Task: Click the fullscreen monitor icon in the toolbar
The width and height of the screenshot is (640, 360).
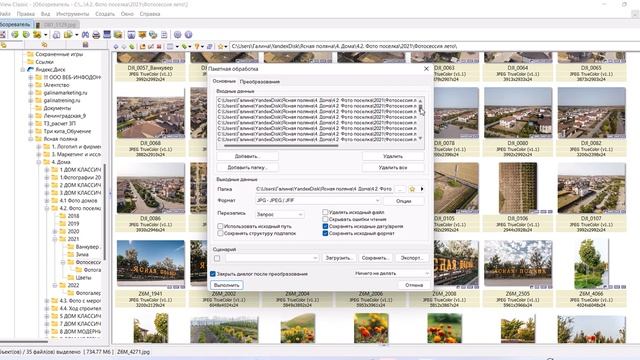Action: tap(107, 35)
